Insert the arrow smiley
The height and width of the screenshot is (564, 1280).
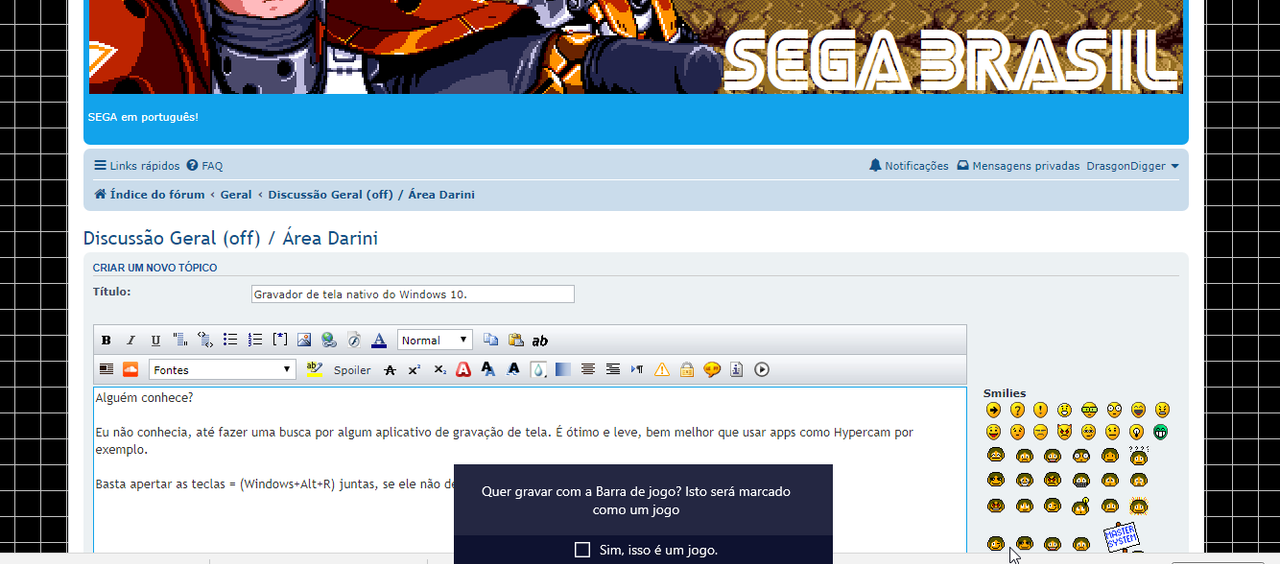[994, 410]
